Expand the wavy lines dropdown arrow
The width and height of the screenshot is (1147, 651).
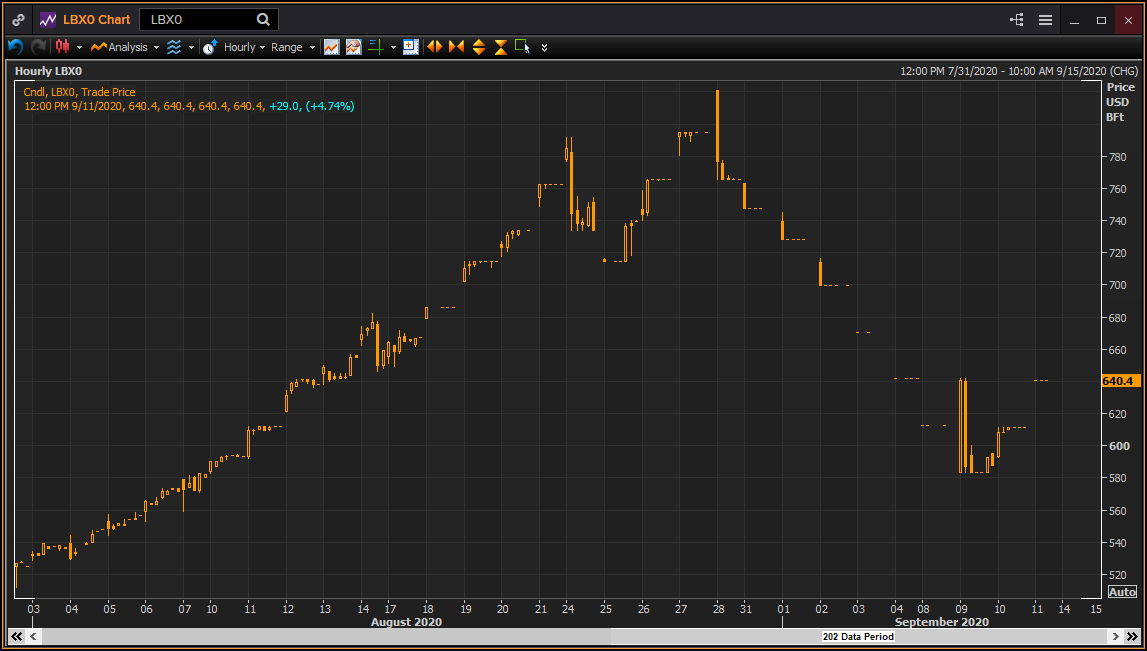[x=191, y=48]
